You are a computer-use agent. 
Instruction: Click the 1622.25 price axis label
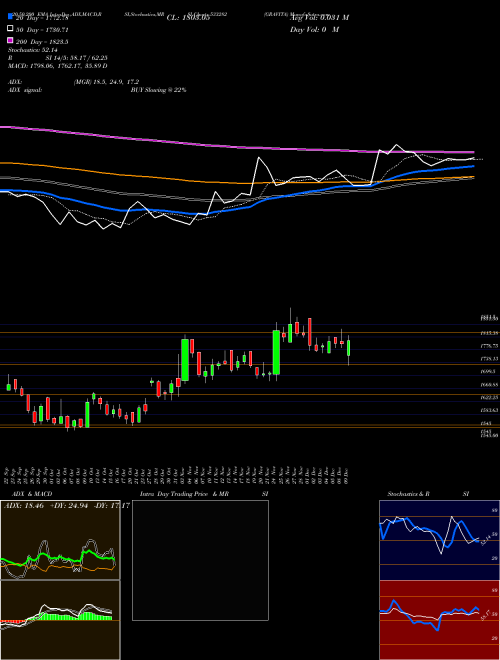(490, 397)
